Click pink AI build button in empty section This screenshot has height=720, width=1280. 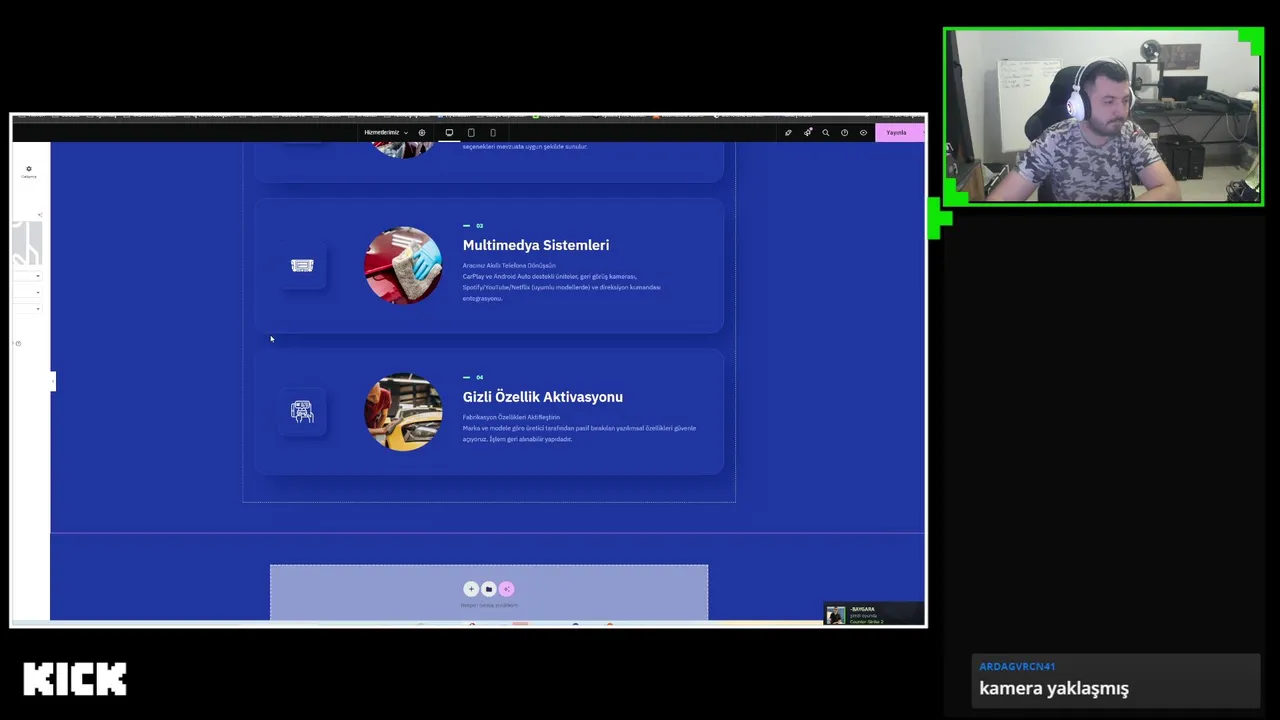point(506,589)
